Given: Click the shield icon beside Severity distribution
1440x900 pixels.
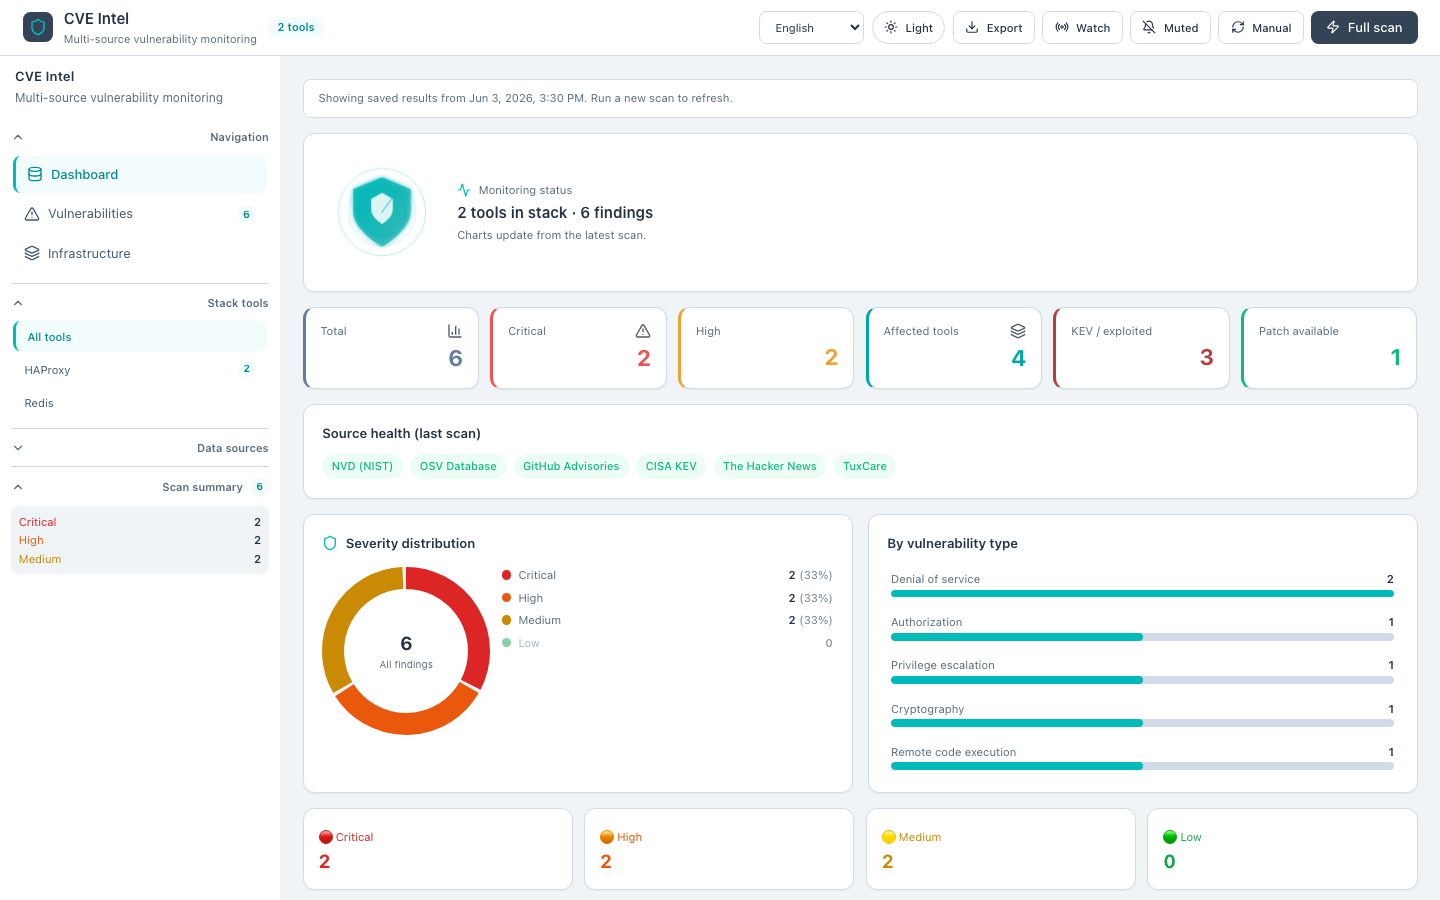Looking at the screenshot, I should [x=330, y=543].
